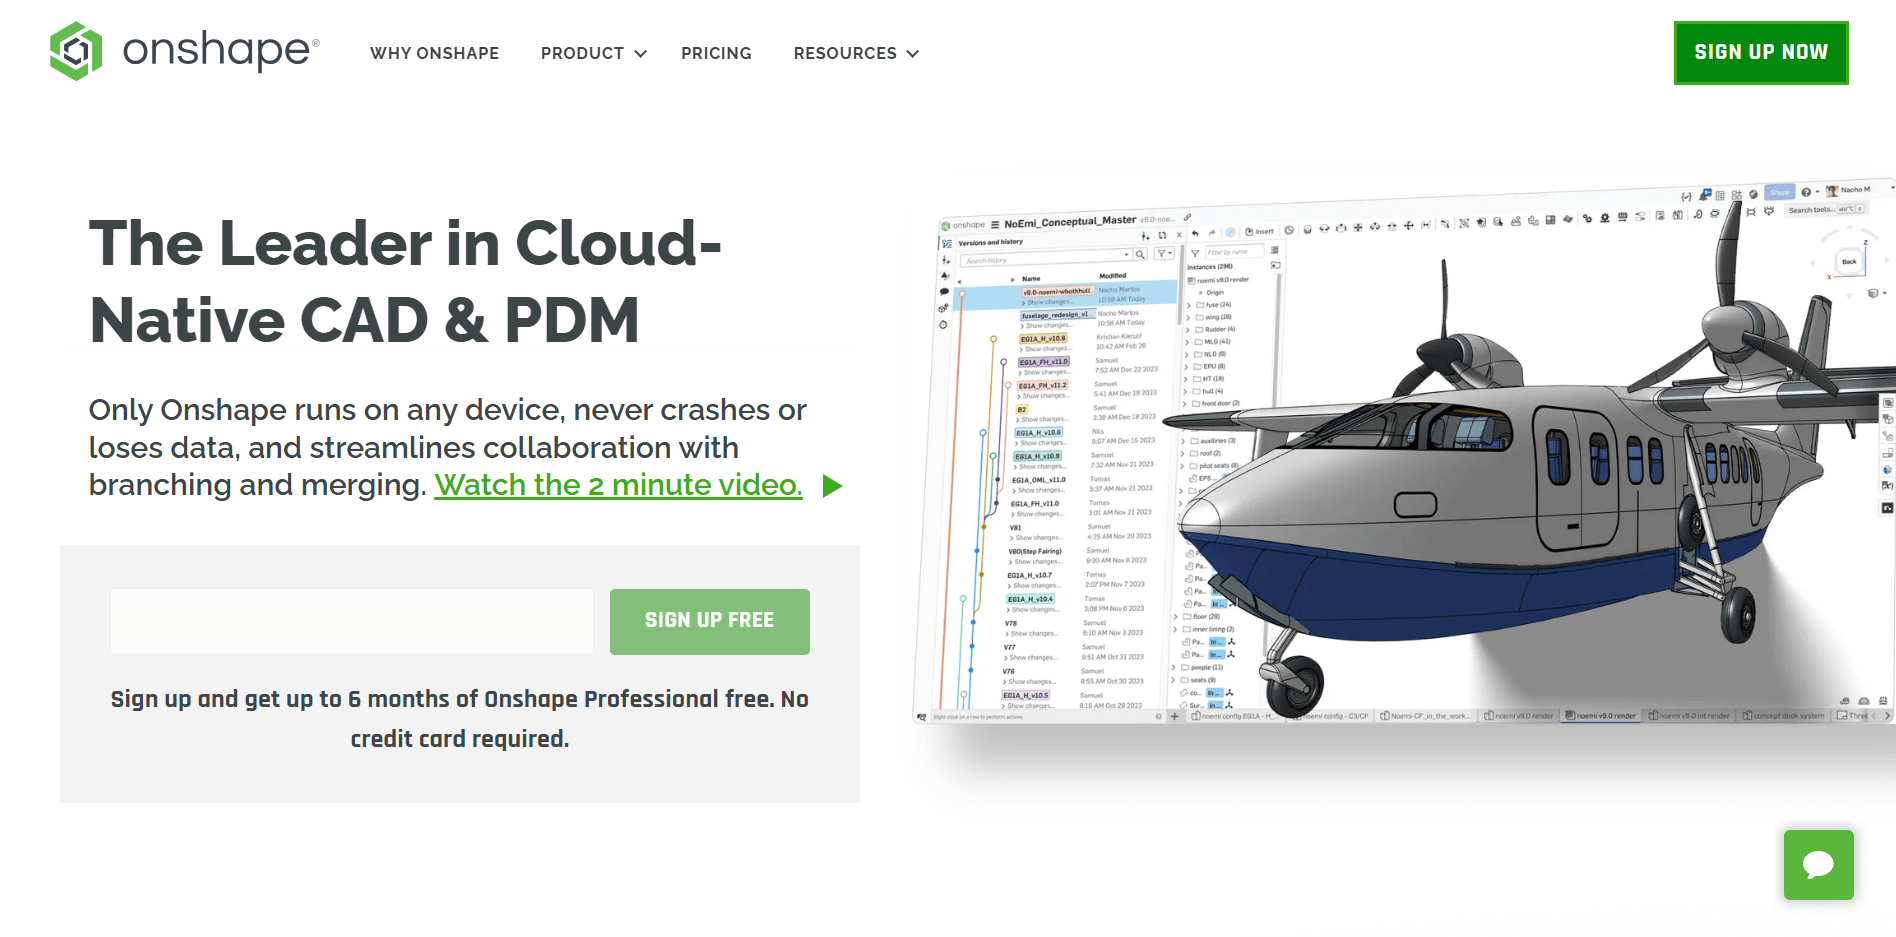The image size is (1896, 937).
Task: Click the undo arrow in app screenshot
Action: click(x=1195, y=233)
